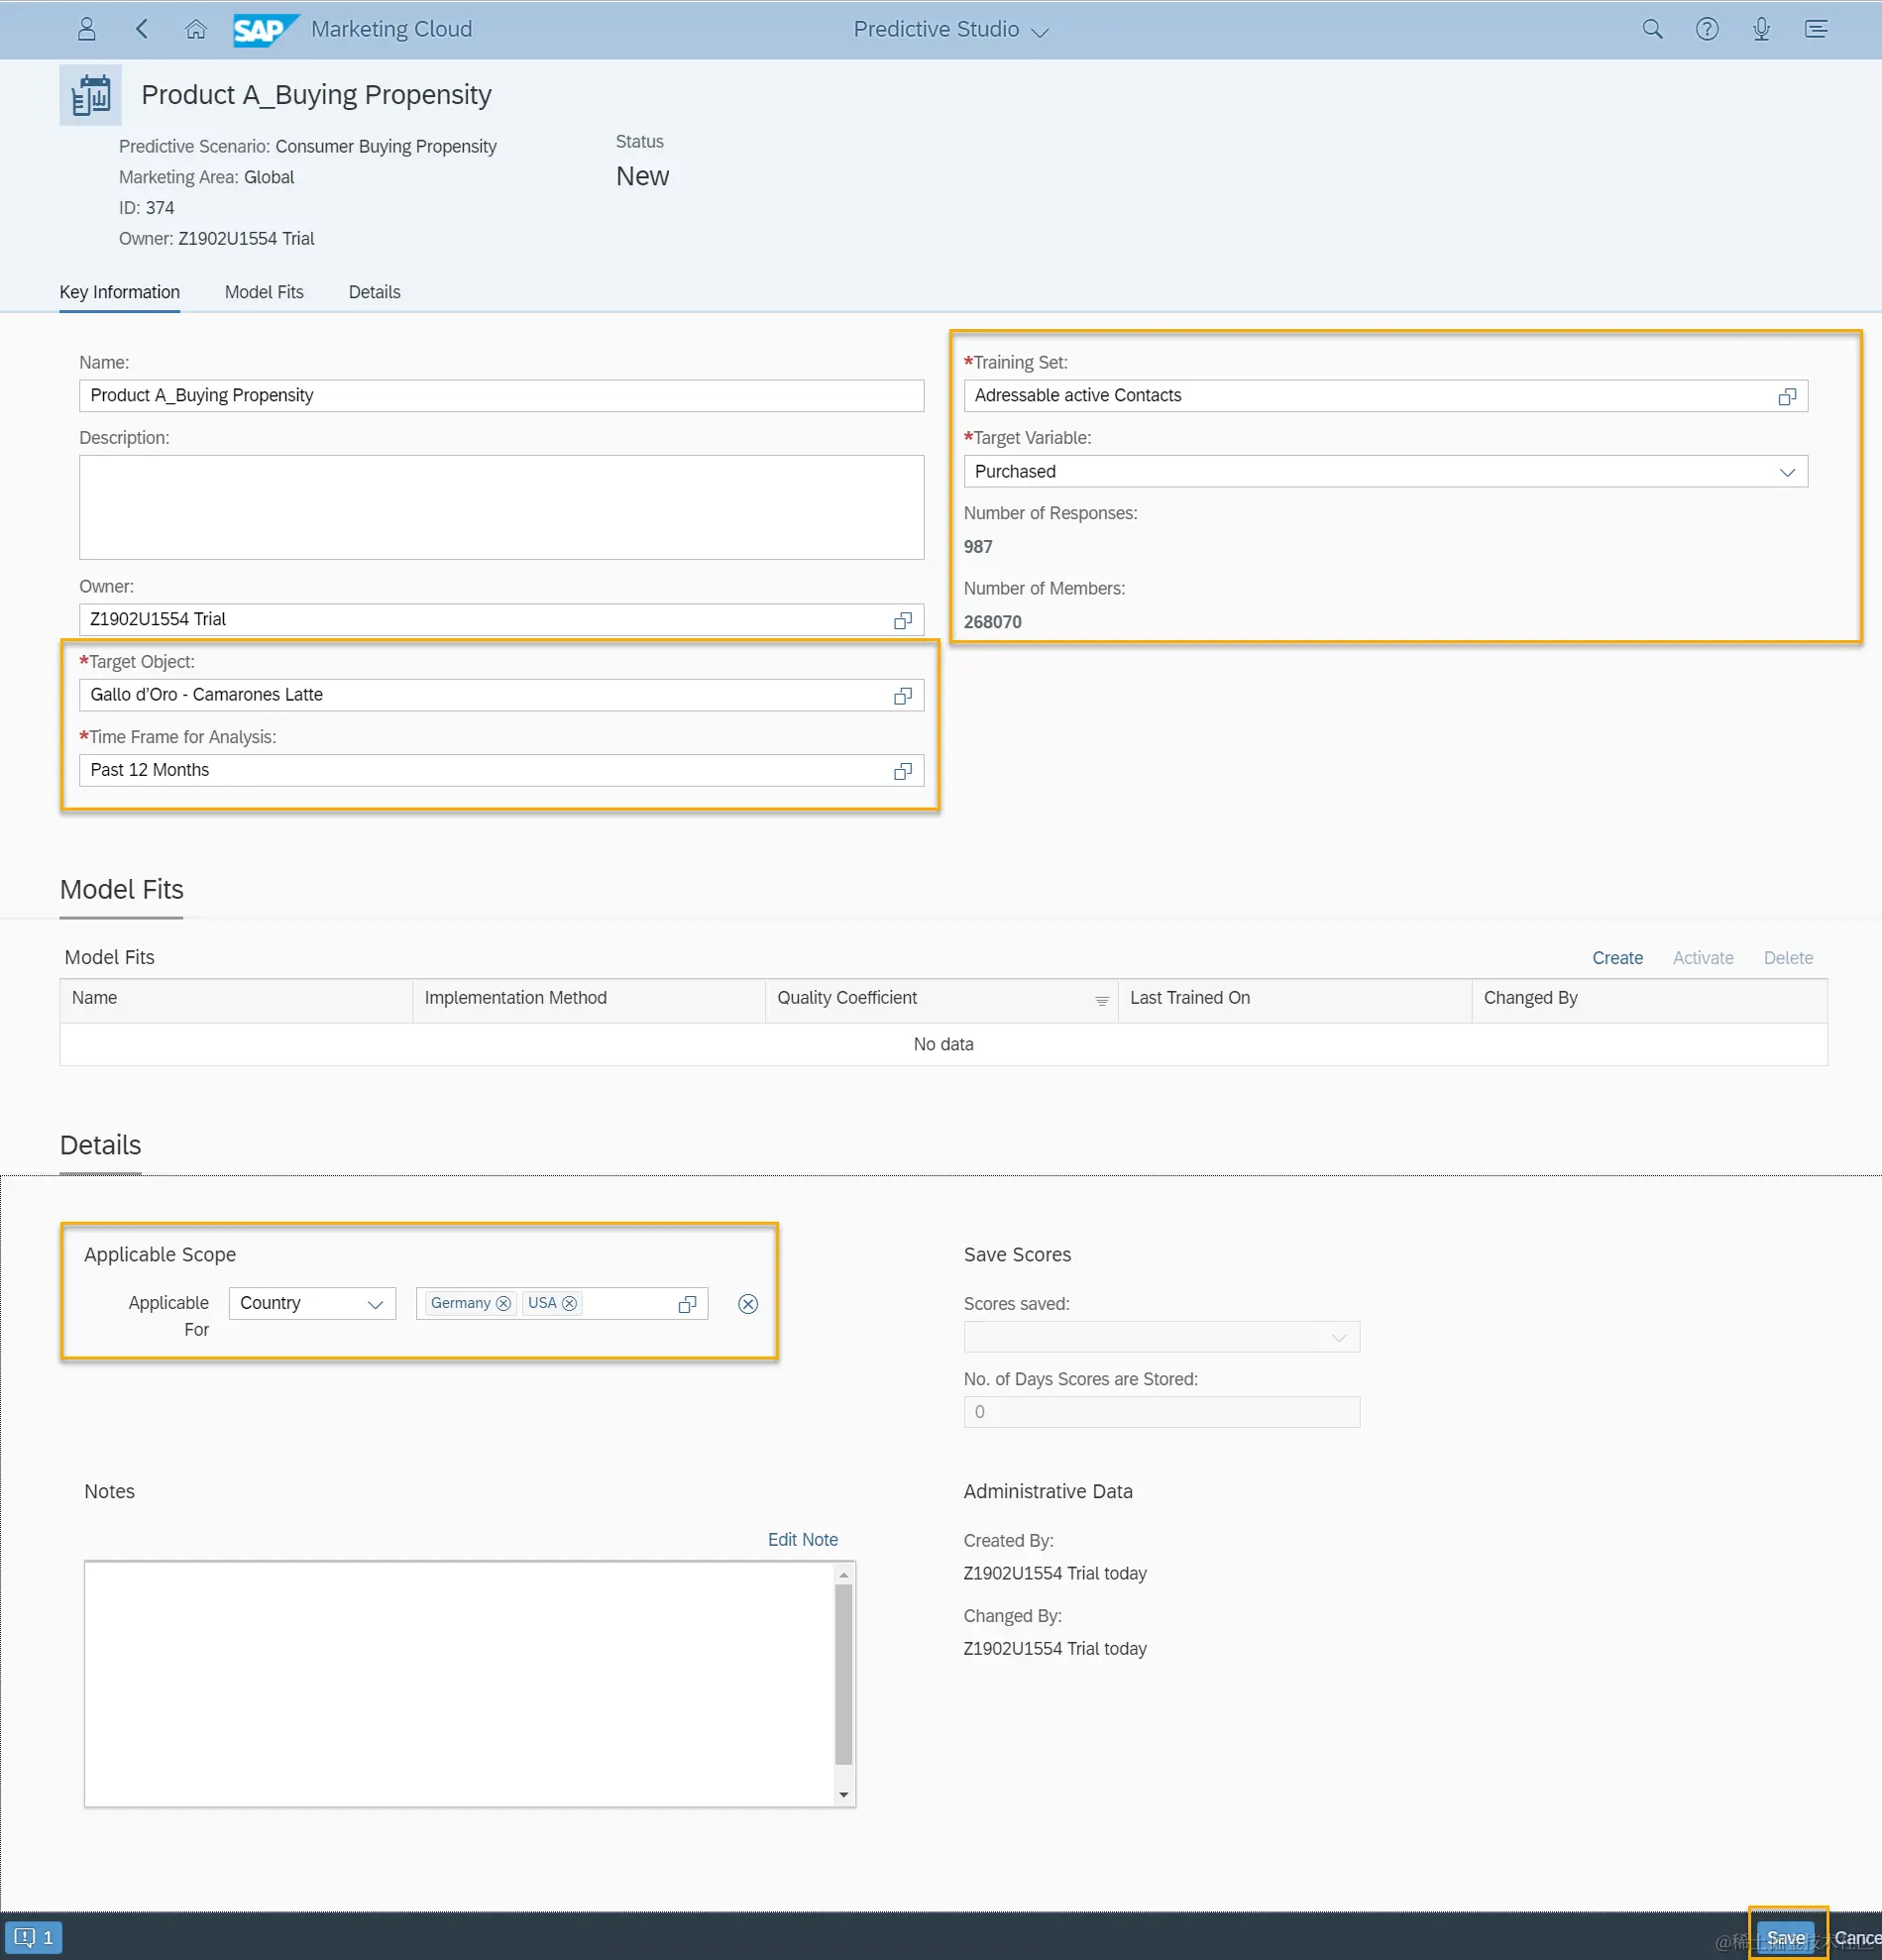Click in the Description text area
The width and height of the screenshot is (1882, 1960).
pos(501,507)
